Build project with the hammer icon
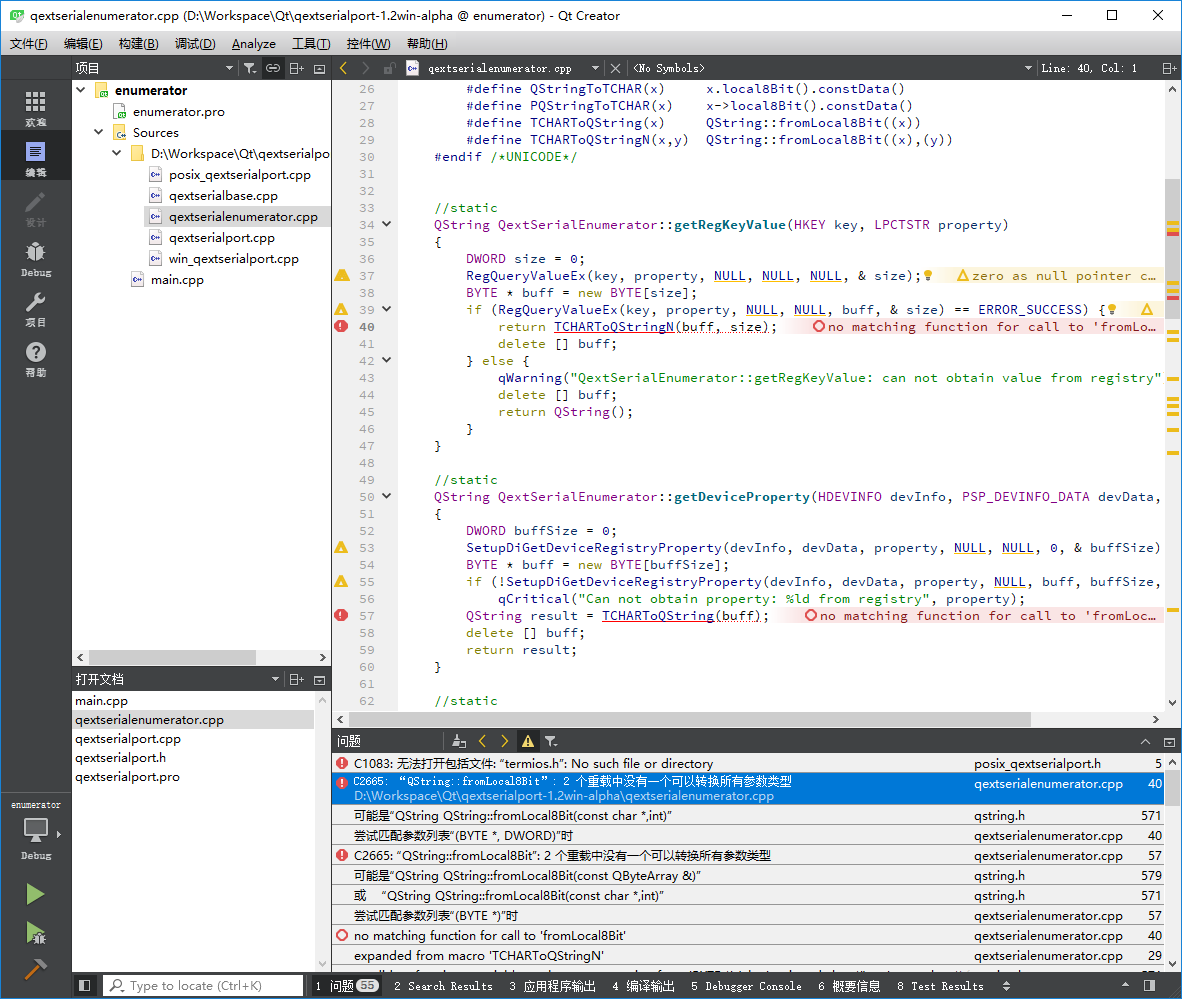The height and width of the screenshot is (999, 1182). pyautogui.click(x=35, y=969)
